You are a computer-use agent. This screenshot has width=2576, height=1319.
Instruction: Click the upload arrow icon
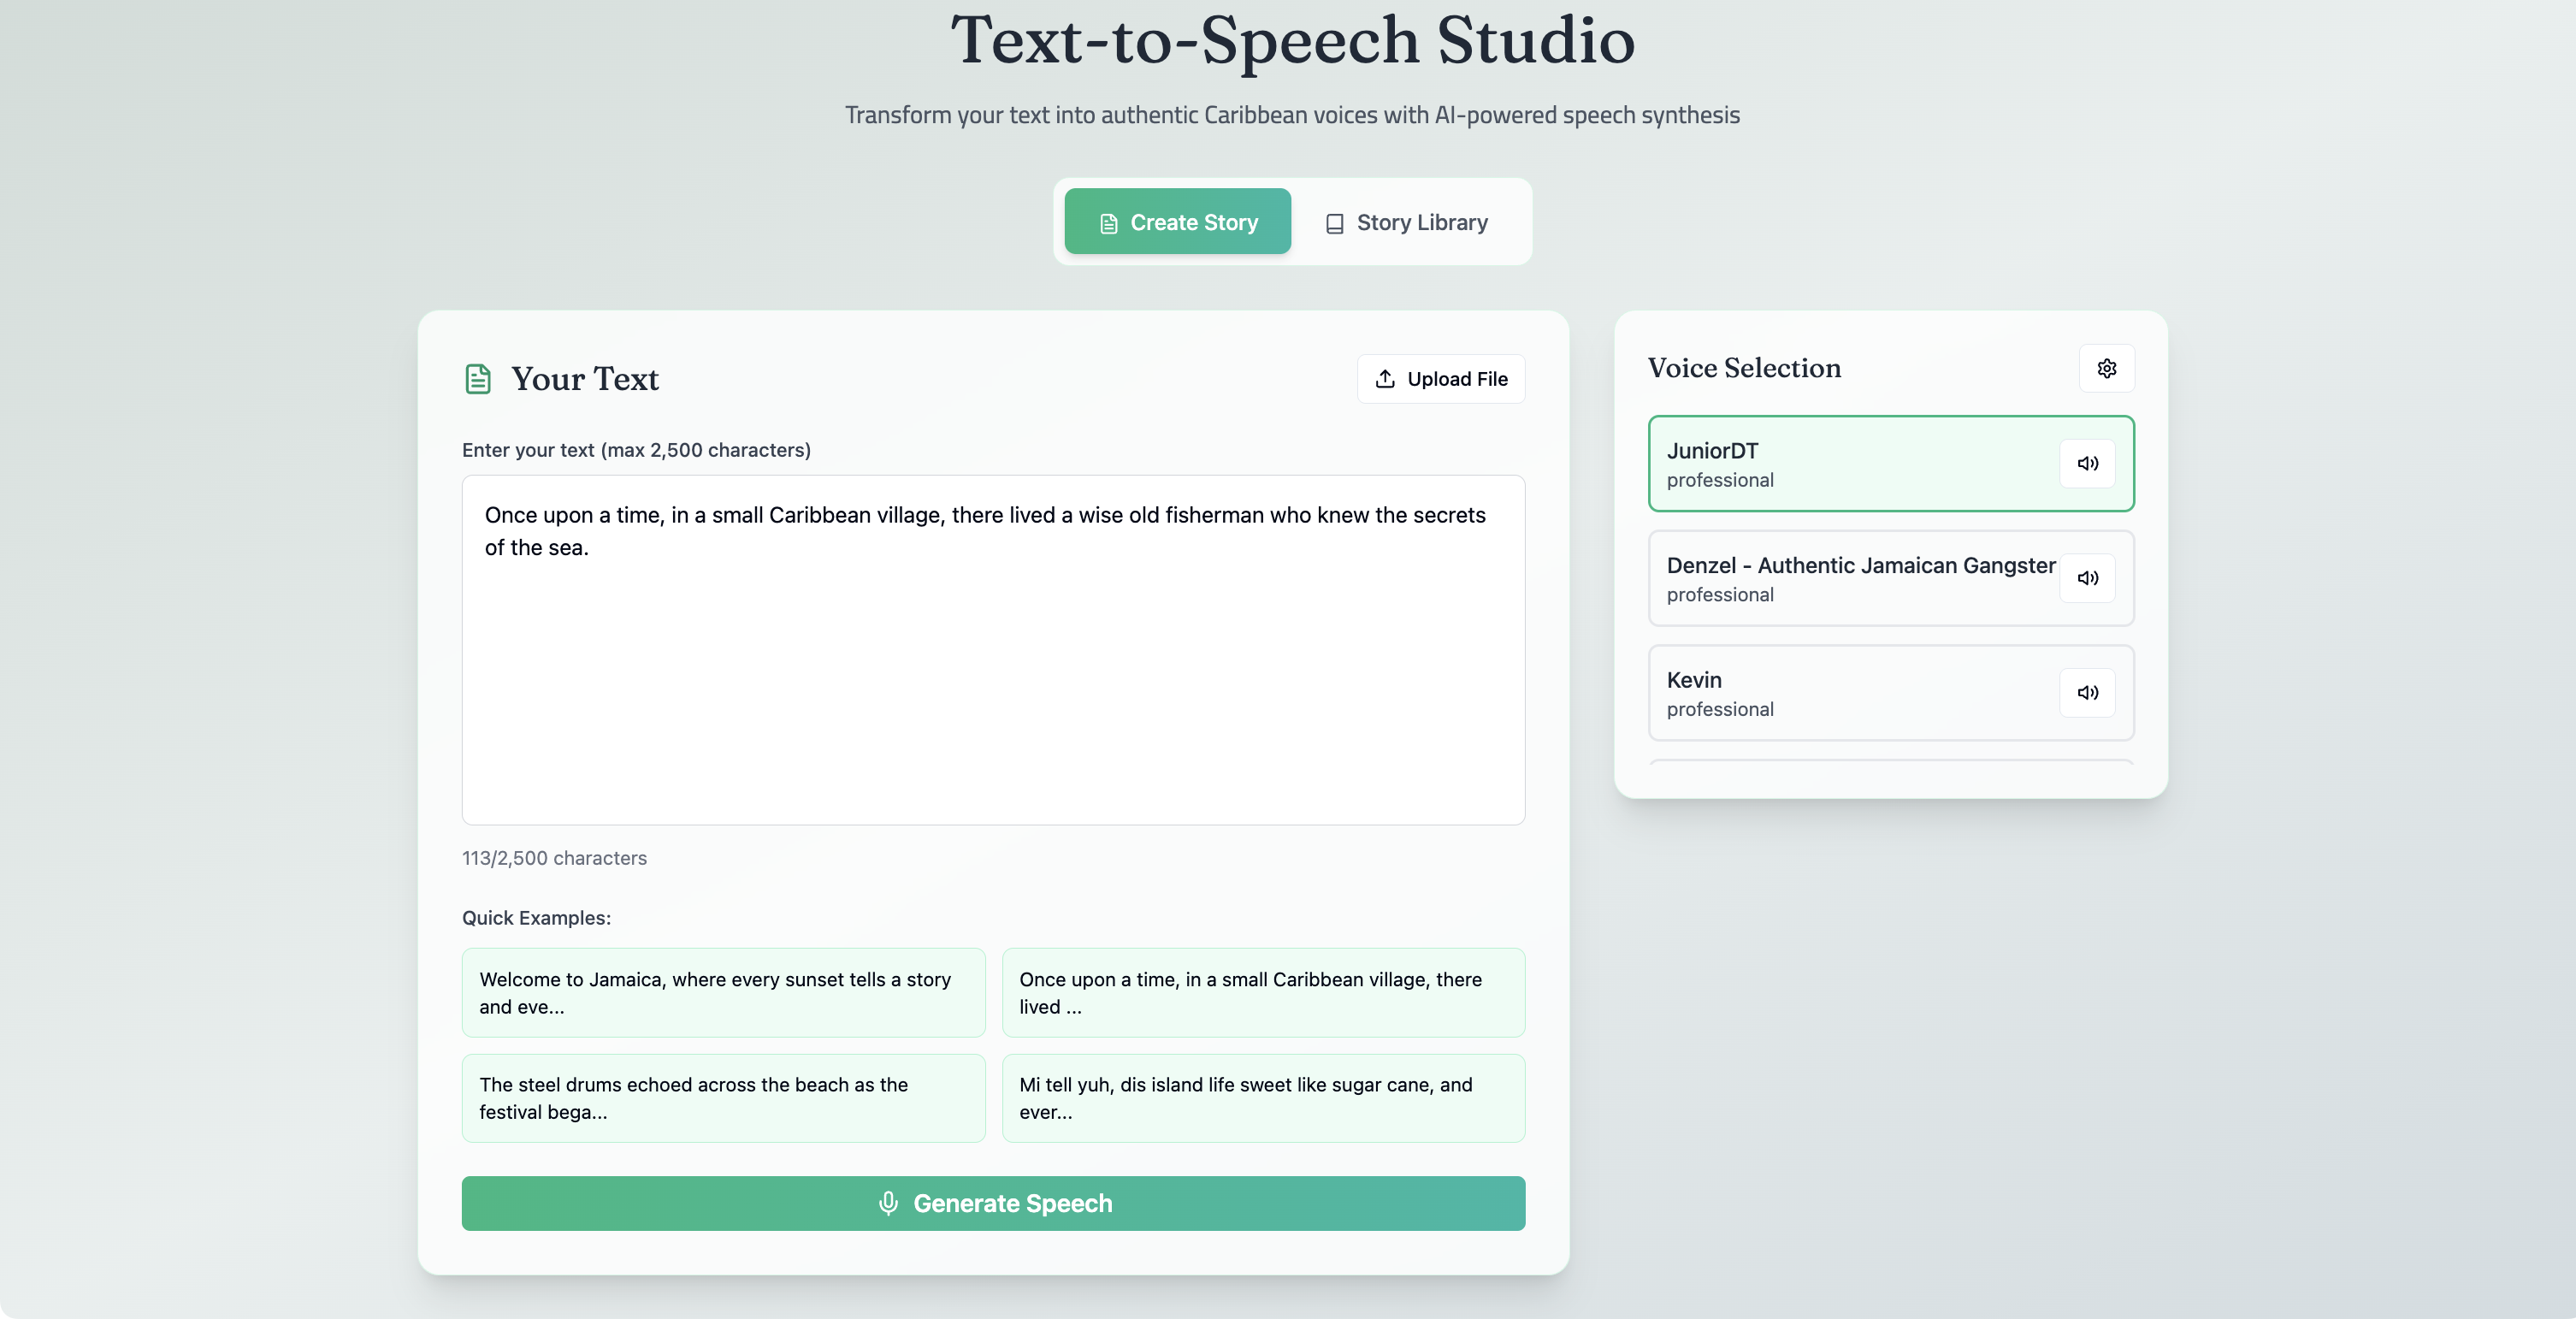1385,379
